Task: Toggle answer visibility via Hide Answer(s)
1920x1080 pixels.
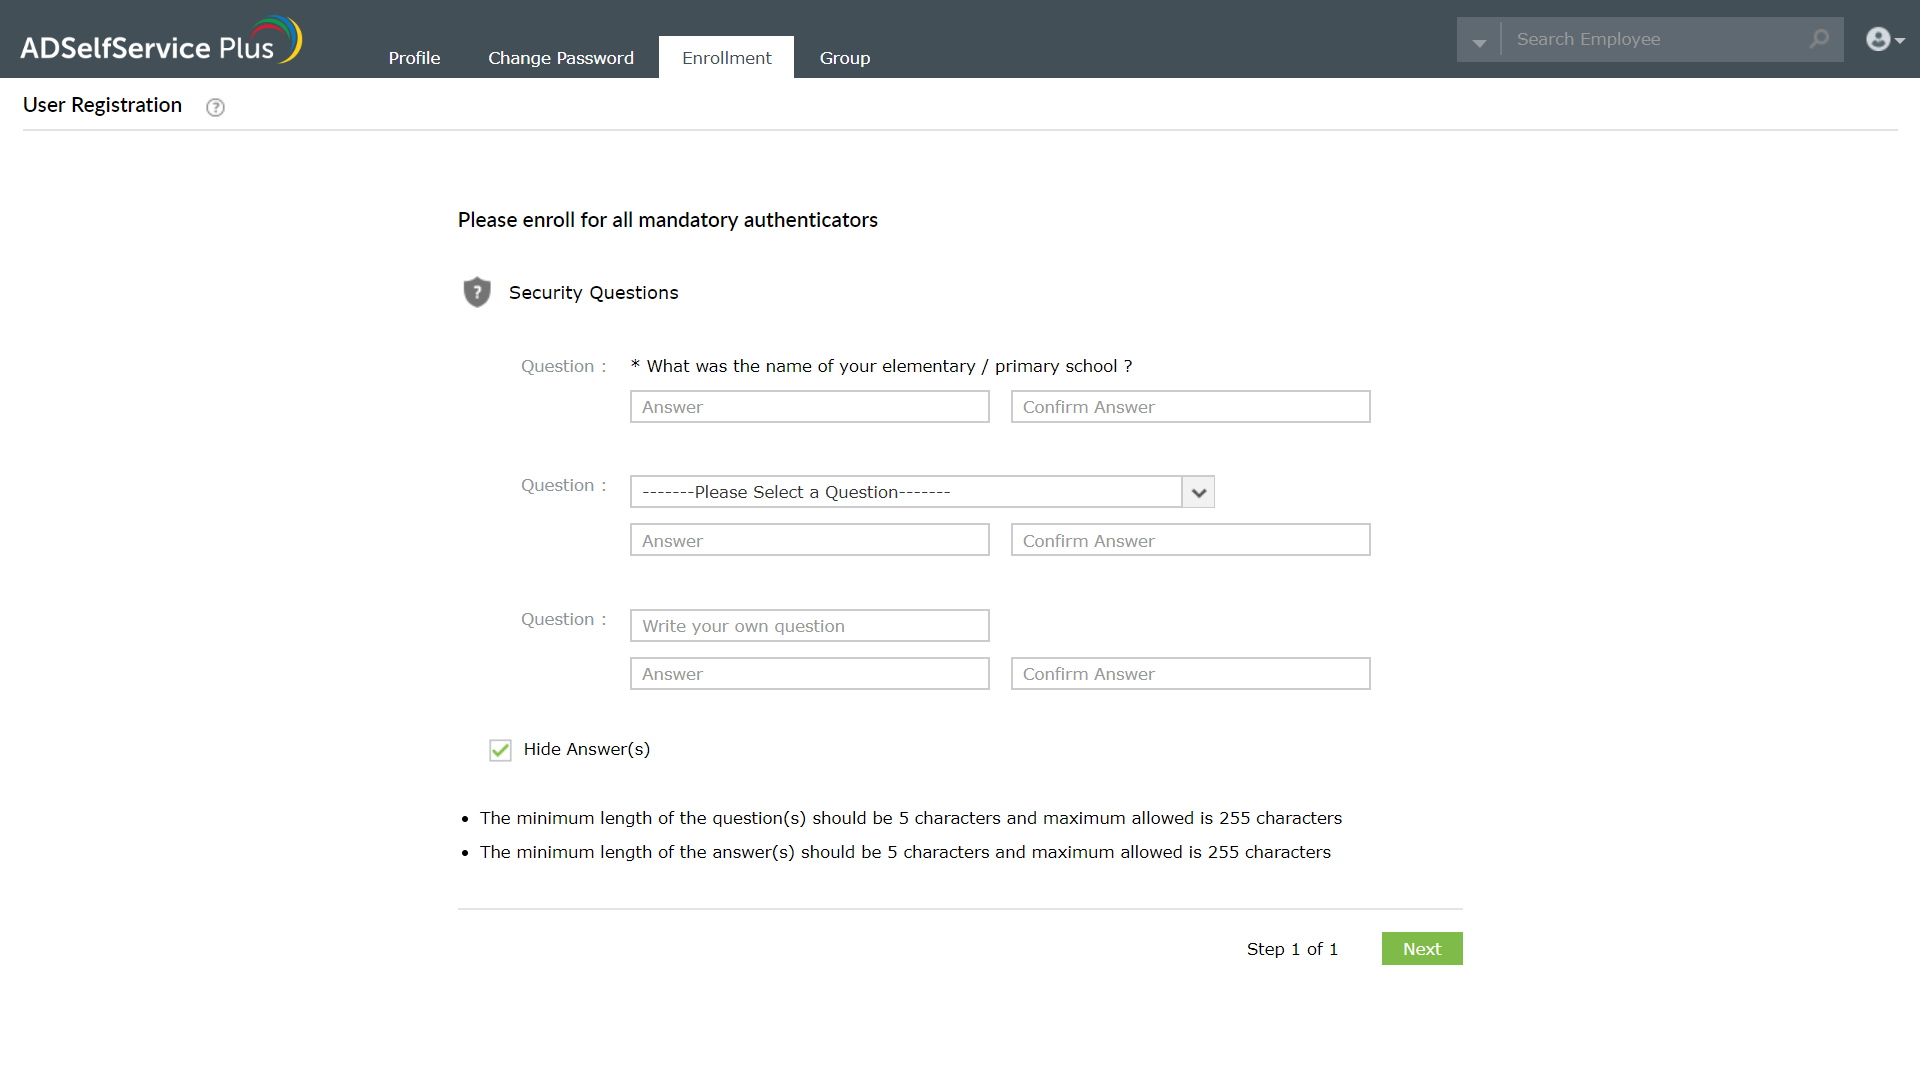Action: pyautogui.click(x=500, y=750)
